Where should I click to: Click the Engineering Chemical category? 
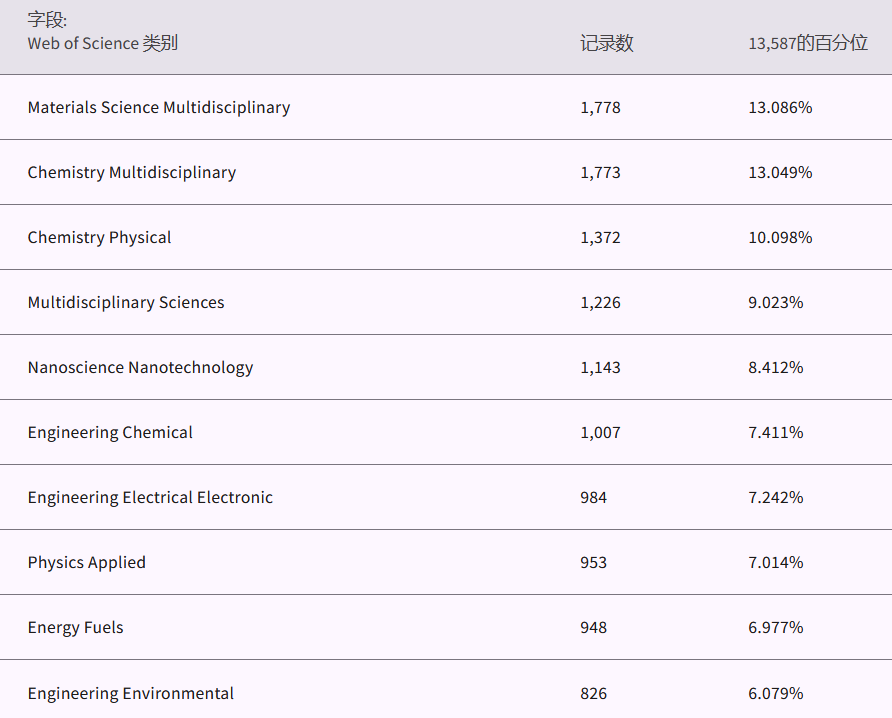[x=110, y=432]
